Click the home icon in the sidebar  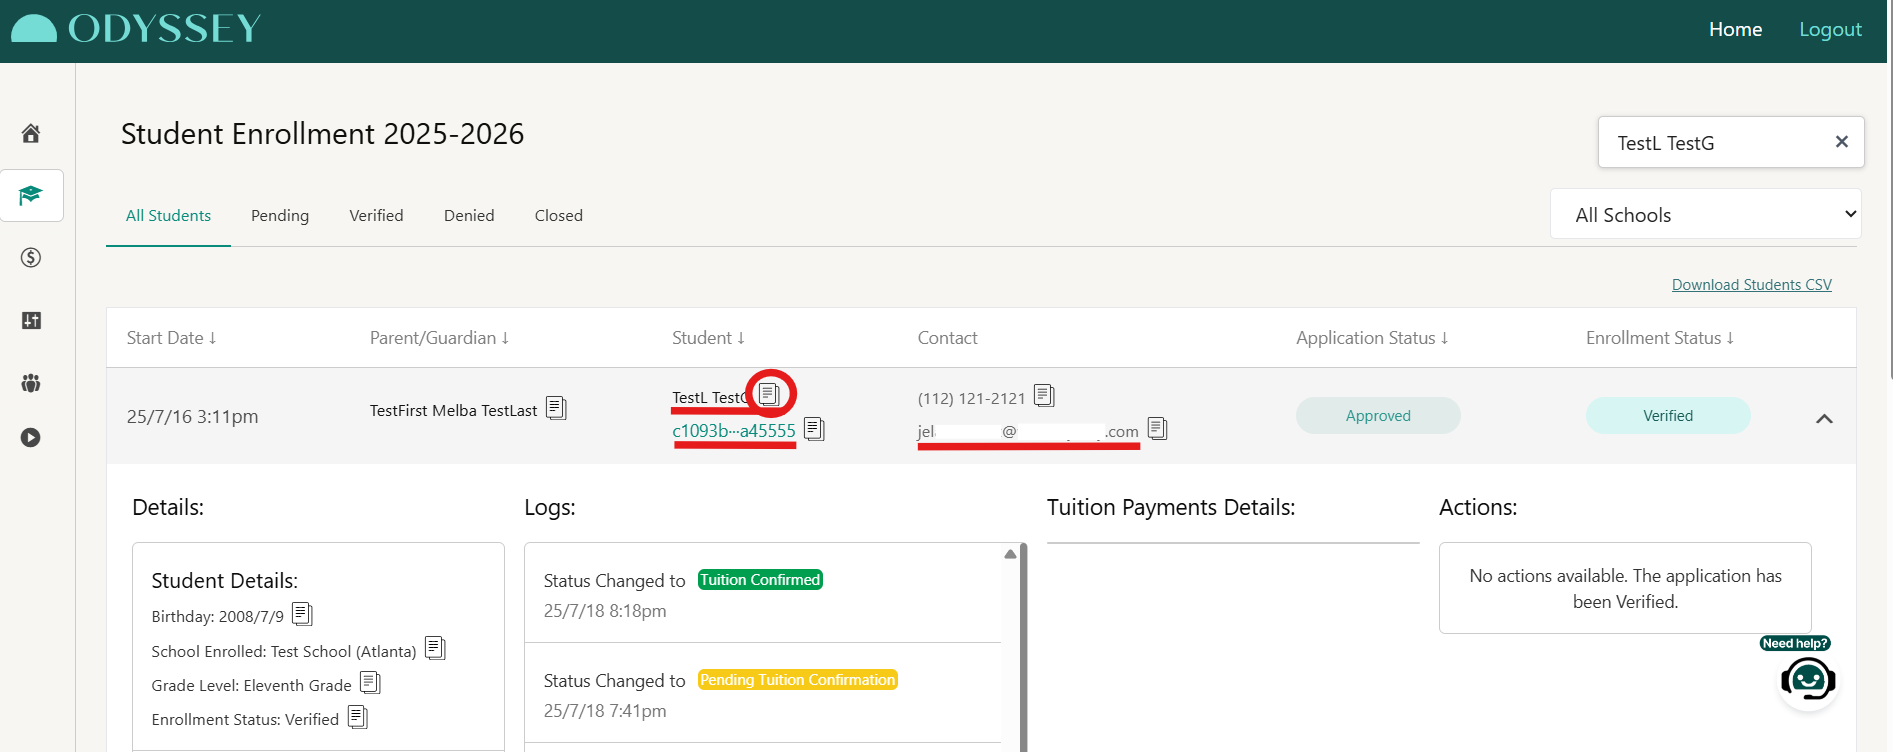[31, 133]
